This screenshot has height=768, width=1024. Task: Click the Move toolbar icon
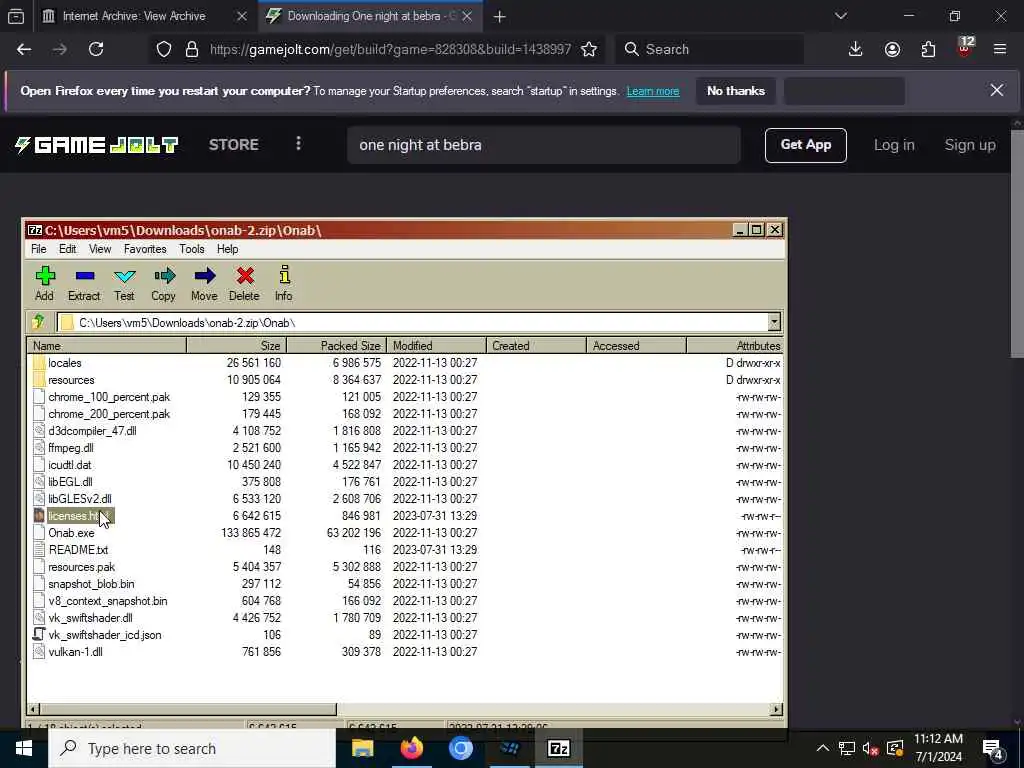click(204, 283)
